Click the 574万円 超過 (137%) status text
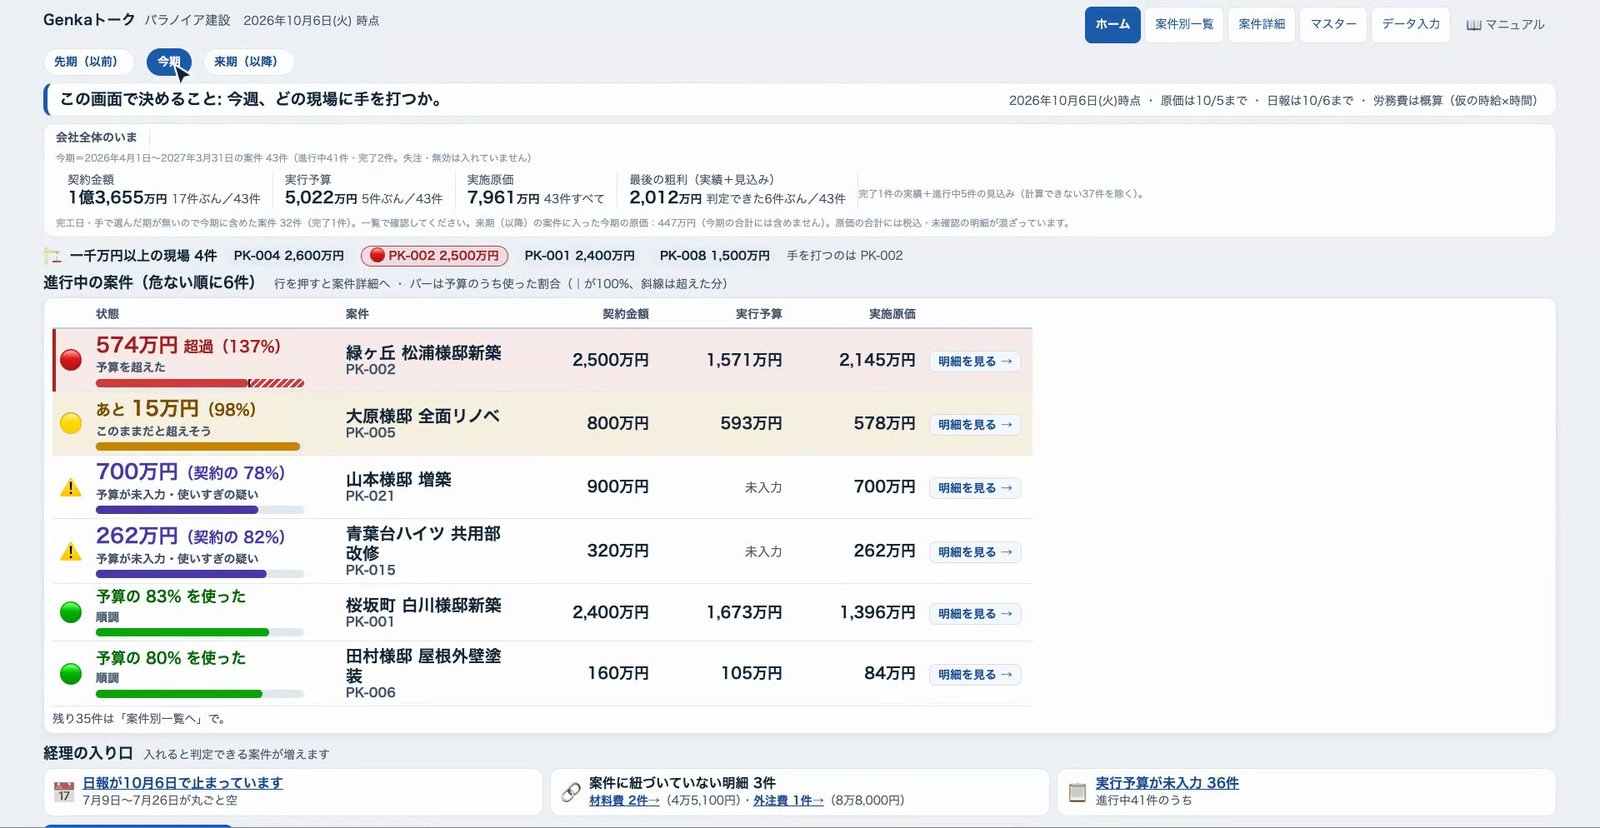1600x828 pixels. pos(188,346)
